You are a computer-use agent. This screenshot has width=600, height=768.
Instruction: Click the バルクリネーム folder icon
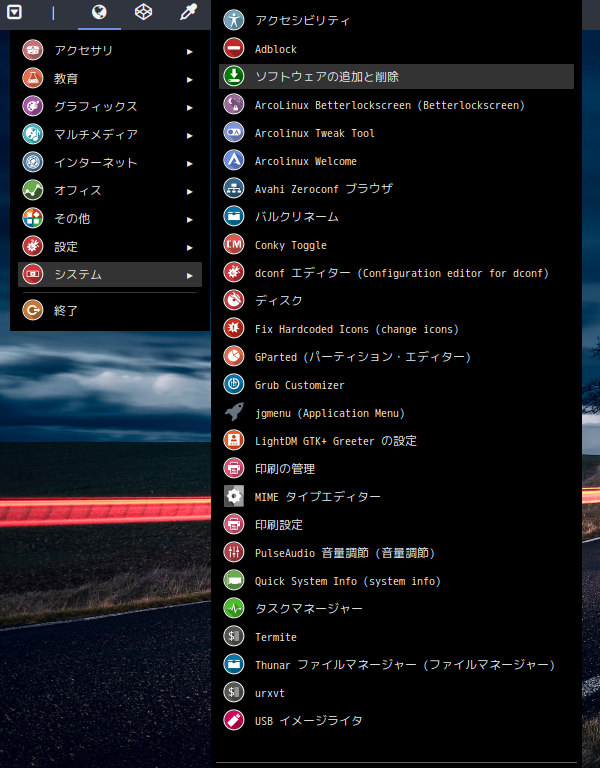[234, 216]
